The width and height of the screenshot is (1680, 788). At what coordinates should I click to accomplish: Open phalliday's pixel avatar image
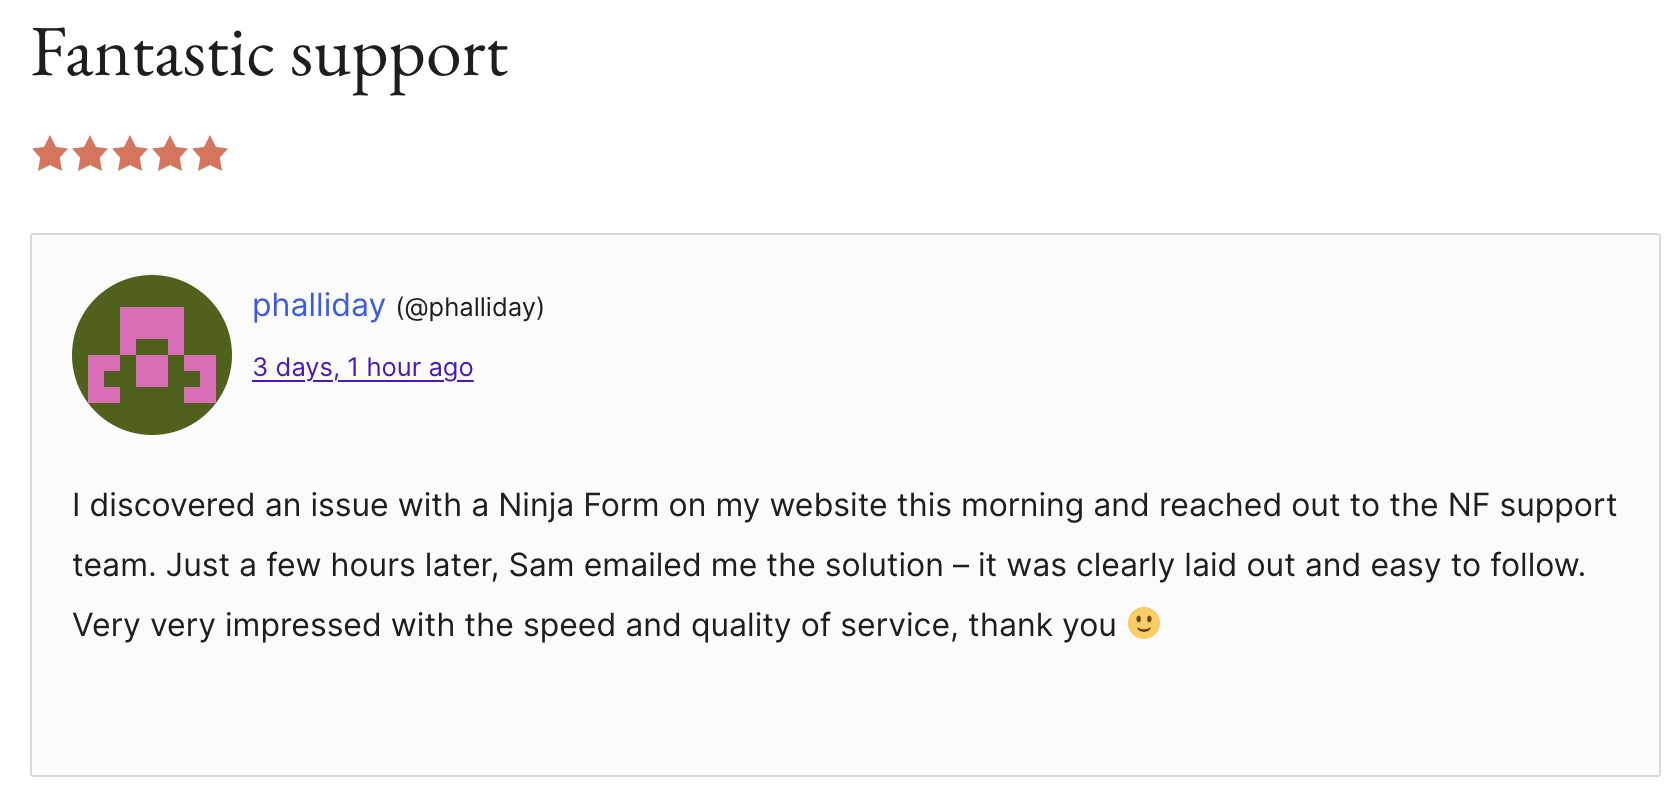click(x=152, y=355)
